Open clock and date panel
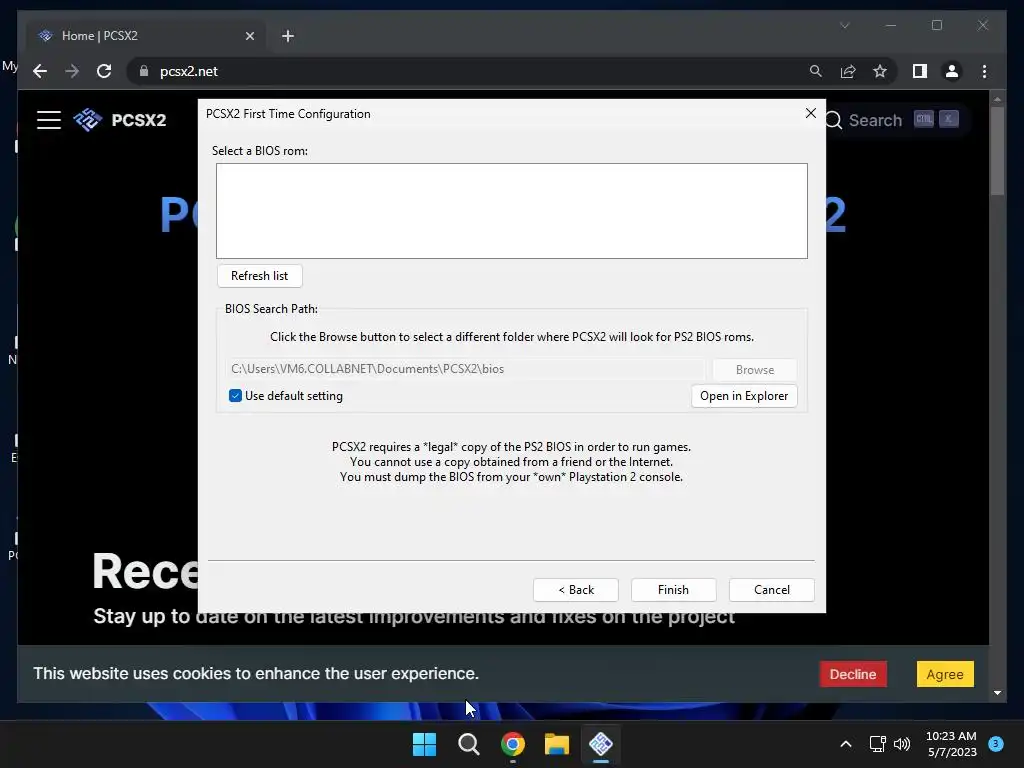 [x=952, y=744]
